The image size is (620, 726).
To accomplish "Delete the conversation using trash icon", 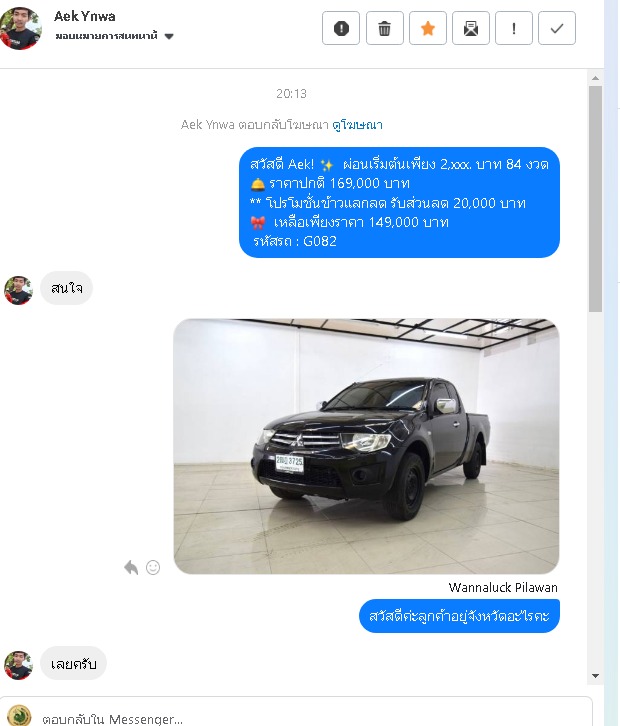I will [384, 29].
